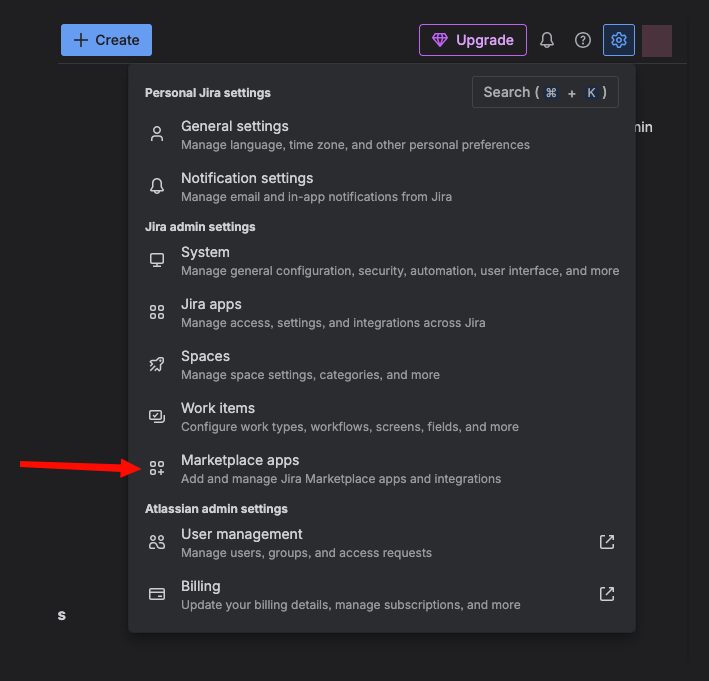
Task: Click 'Manage general configuration, security, automation' description
Action: pyautogui.click(x=400, y=271)
